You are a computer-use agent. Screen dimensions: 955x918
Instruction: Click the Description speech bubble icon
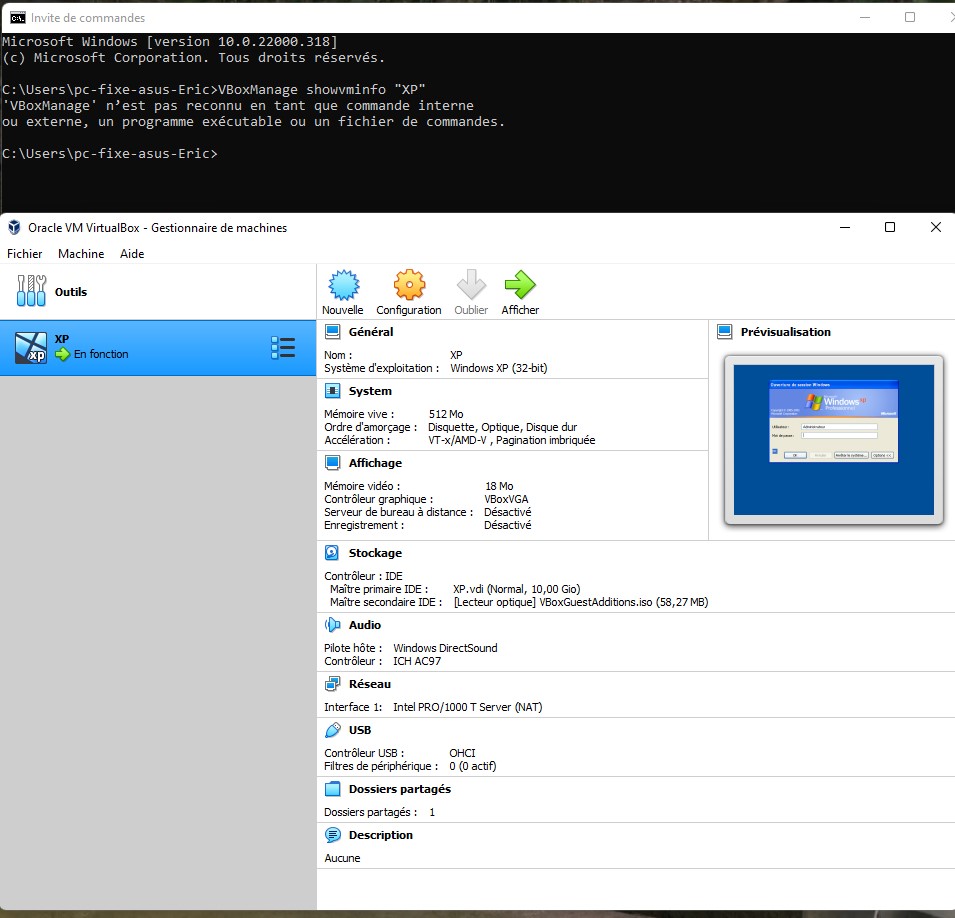point(333,835)
